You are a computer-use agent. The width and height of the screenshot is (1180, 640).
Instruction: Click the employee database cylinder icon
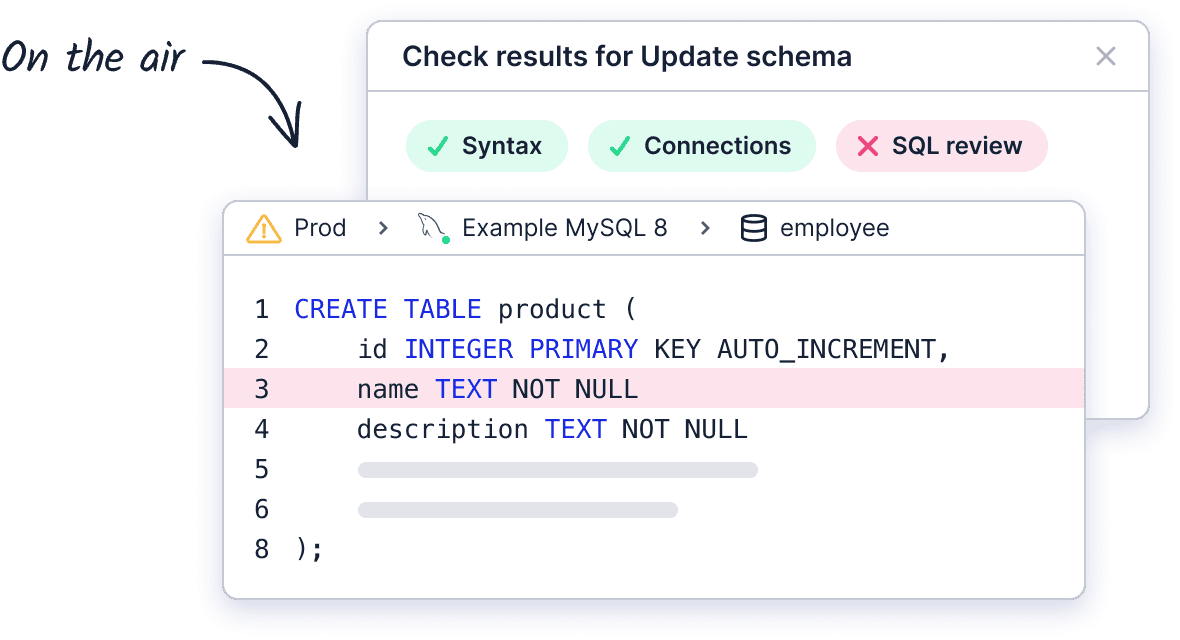pos(754,229)
